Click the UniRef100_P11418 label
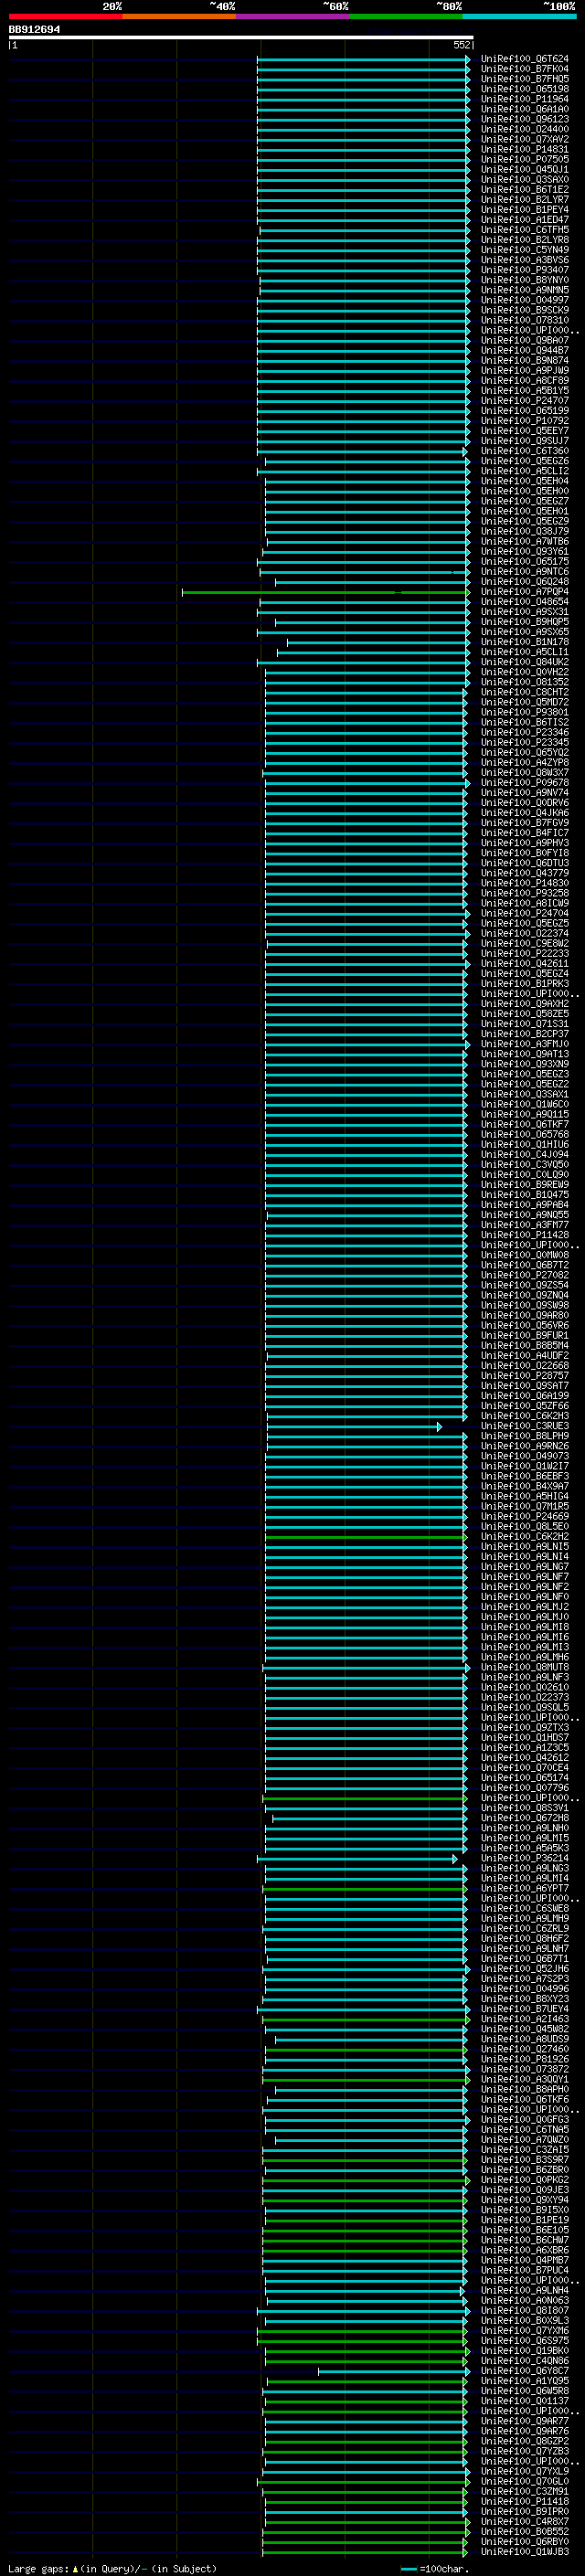Viewport: 585px width, 2576px height. coord(524,2501)
